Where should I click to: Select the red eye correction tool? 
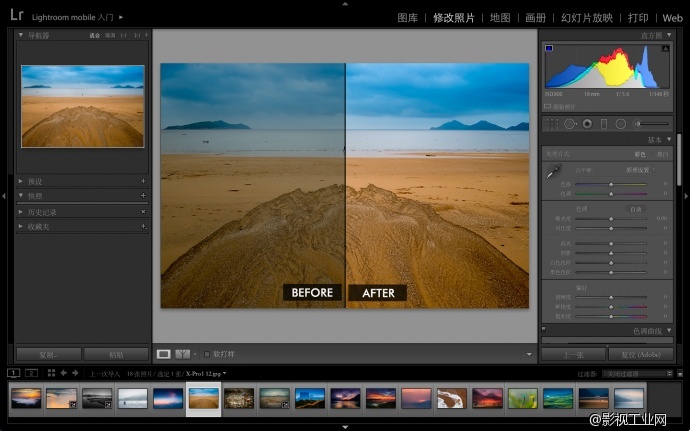click(587, 123)
